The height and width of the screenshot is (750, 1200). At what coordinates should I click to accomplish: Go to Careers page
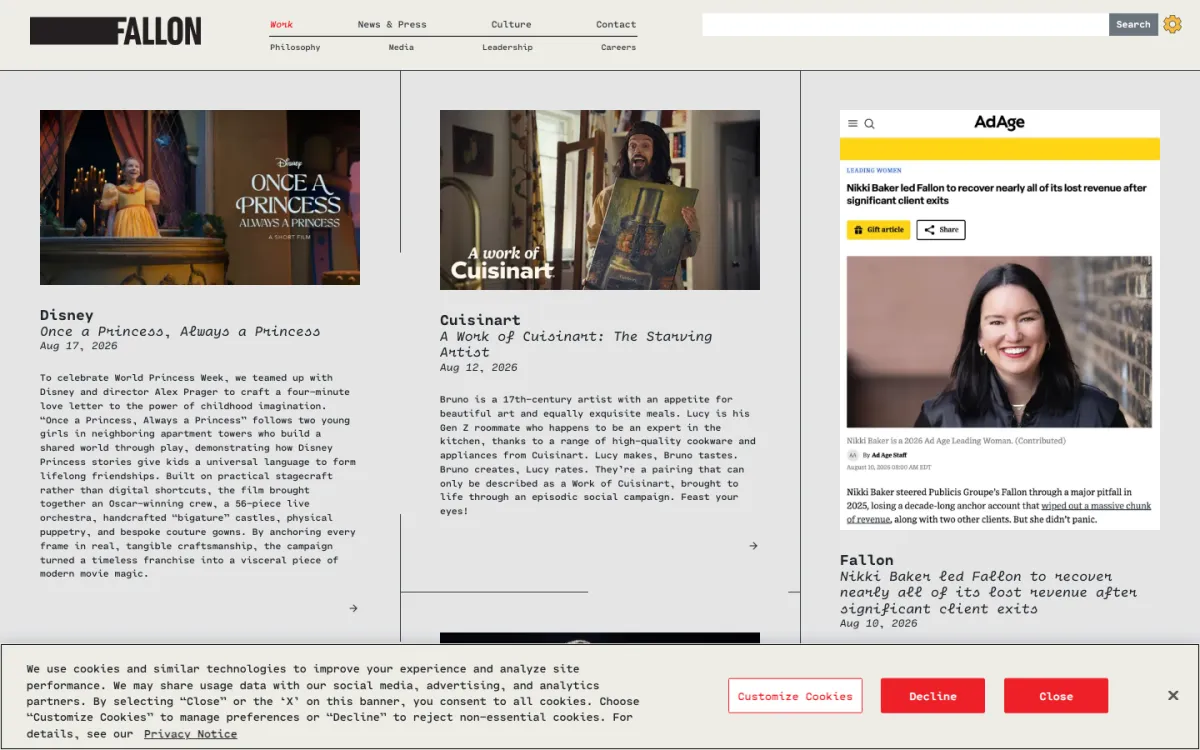(618, 47)
